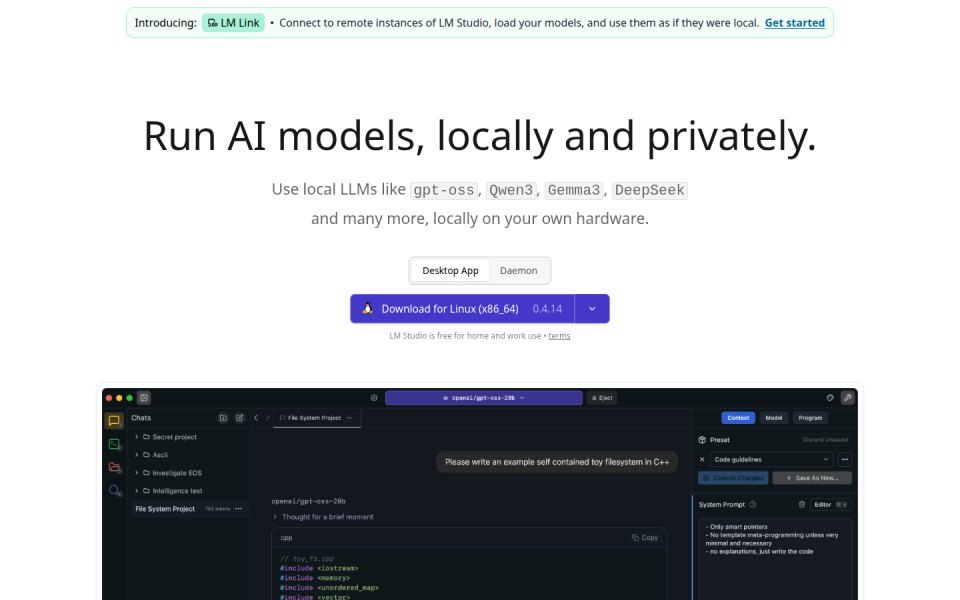Open the openai/gpt-oss-20b model selector
Screen dimensions: 960x600
tap(484, 398)
